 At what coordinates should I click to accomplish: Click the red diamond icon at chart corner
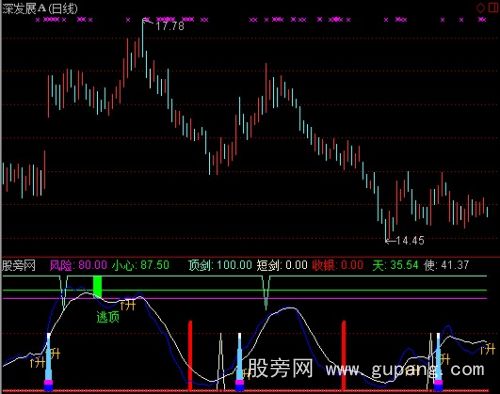(481, 8)
